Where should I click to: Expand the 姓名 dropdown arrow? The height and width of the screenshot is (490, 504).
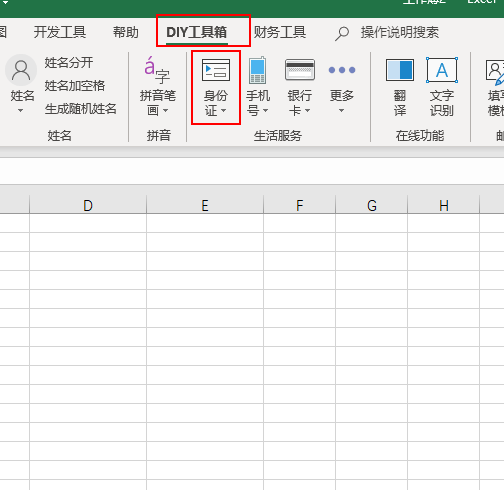tap(21, 110)
